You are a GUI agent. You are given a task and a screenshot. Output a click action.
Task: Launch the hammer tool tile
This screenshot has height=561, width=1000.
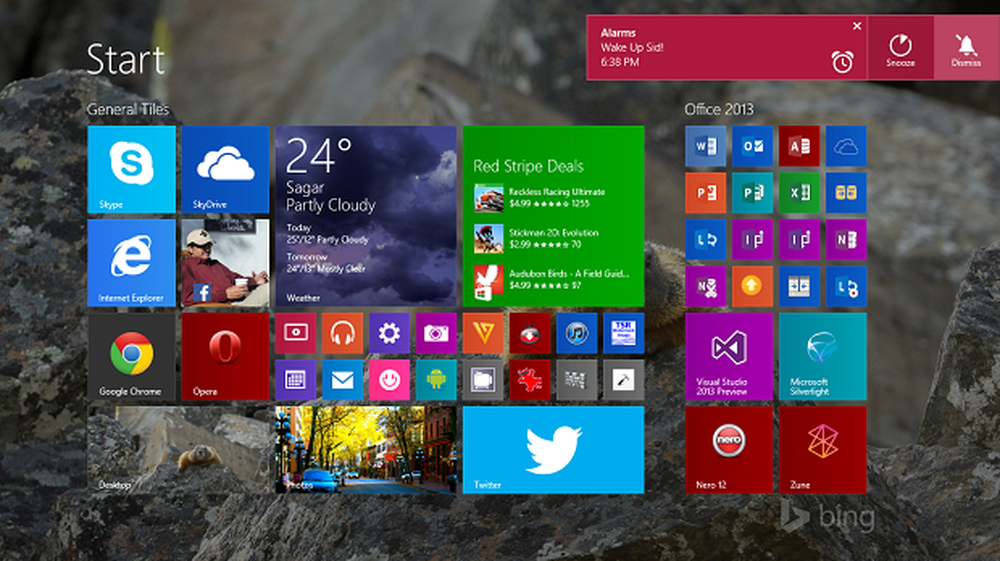click(624, 380)
